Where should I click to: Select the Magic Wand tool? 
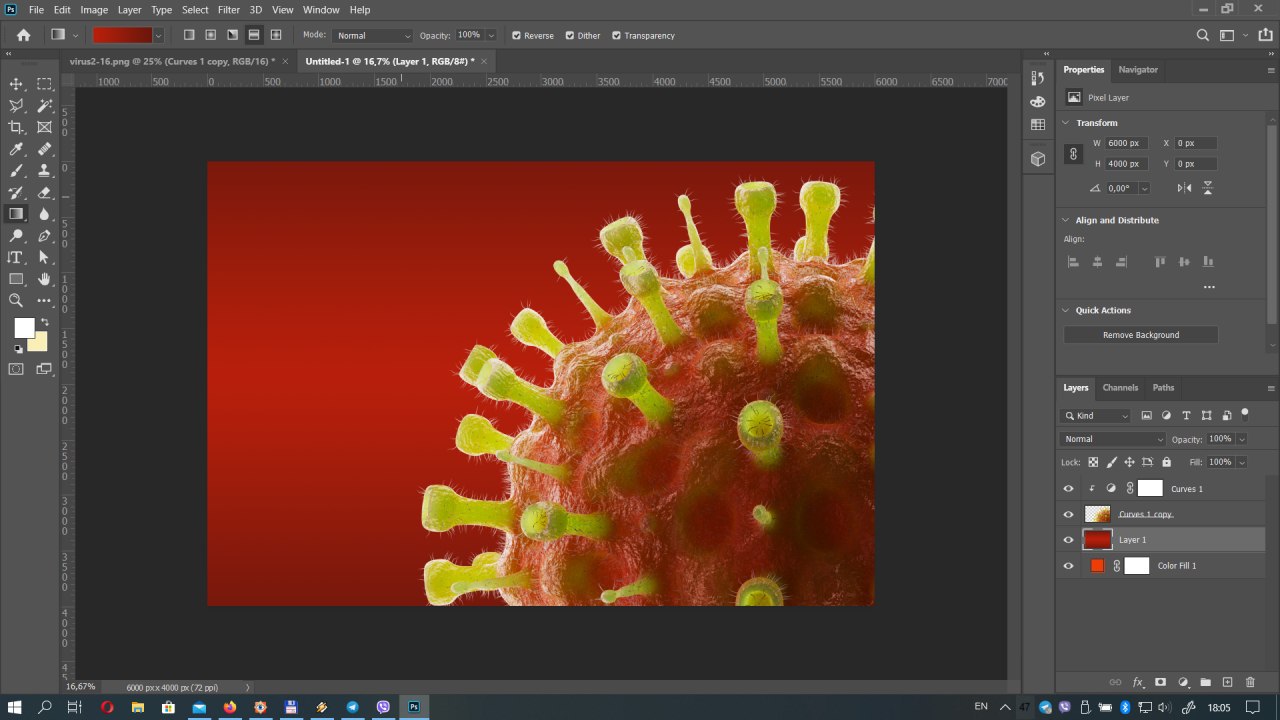(x=44, y=105)
